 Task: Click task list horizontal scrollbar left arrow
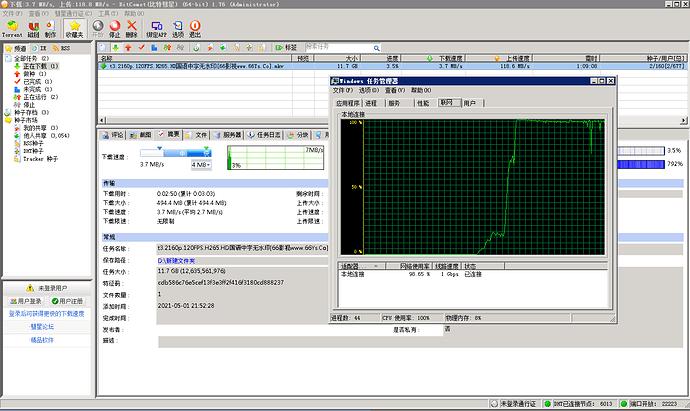102,120
